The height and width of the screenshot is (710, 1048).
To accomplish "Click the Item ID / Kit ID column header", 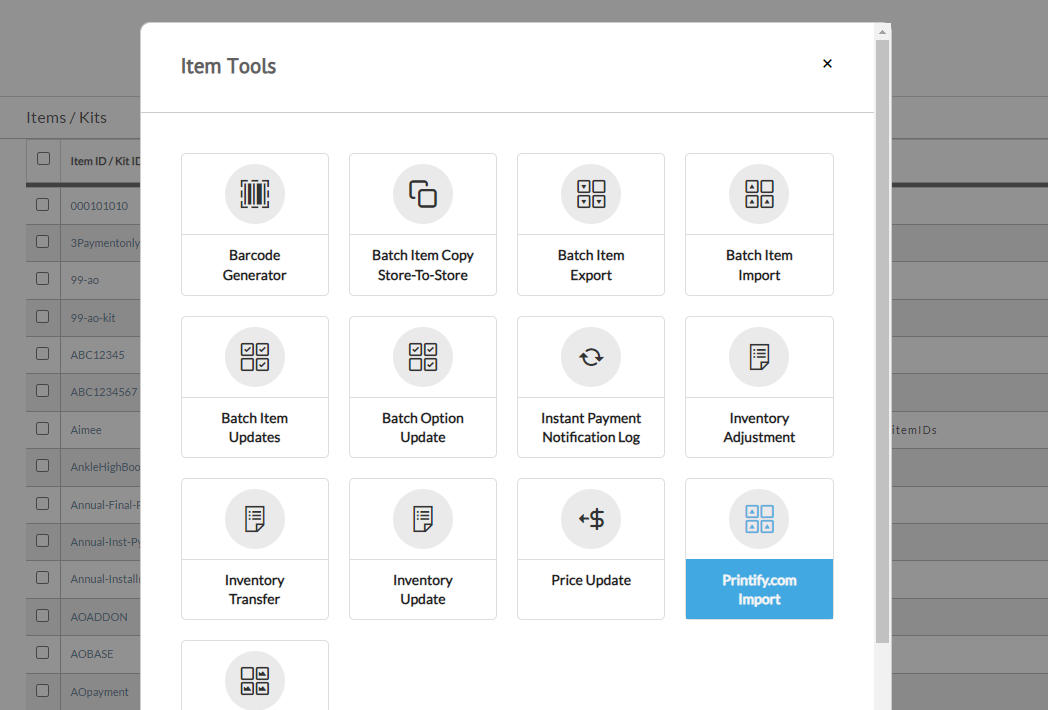I will click(106, 161).
